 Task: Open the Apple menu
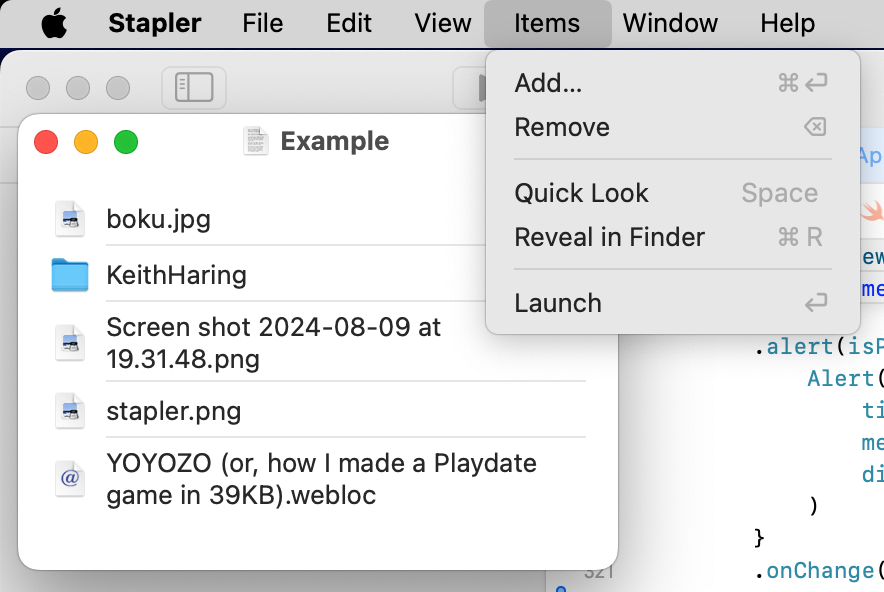(x=54, y=24)
